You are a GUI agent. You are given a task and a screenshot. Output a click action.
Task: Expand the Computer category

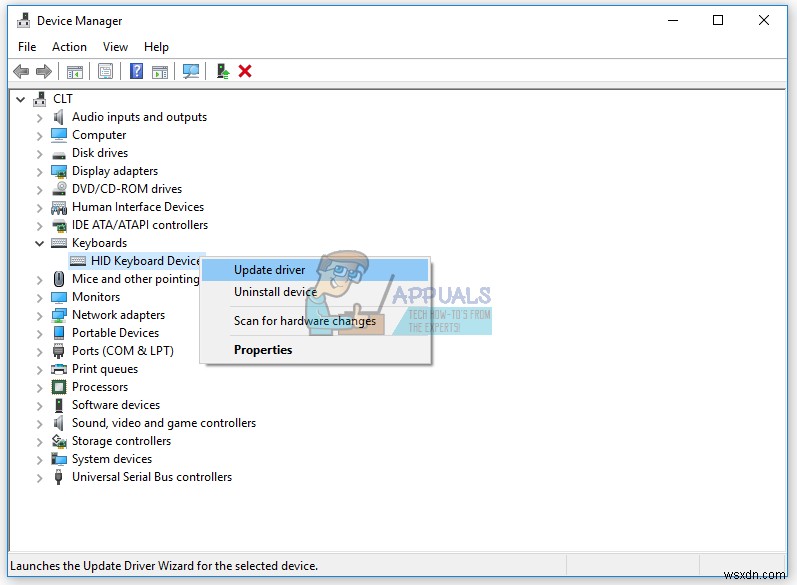click(x=39, y=136)
